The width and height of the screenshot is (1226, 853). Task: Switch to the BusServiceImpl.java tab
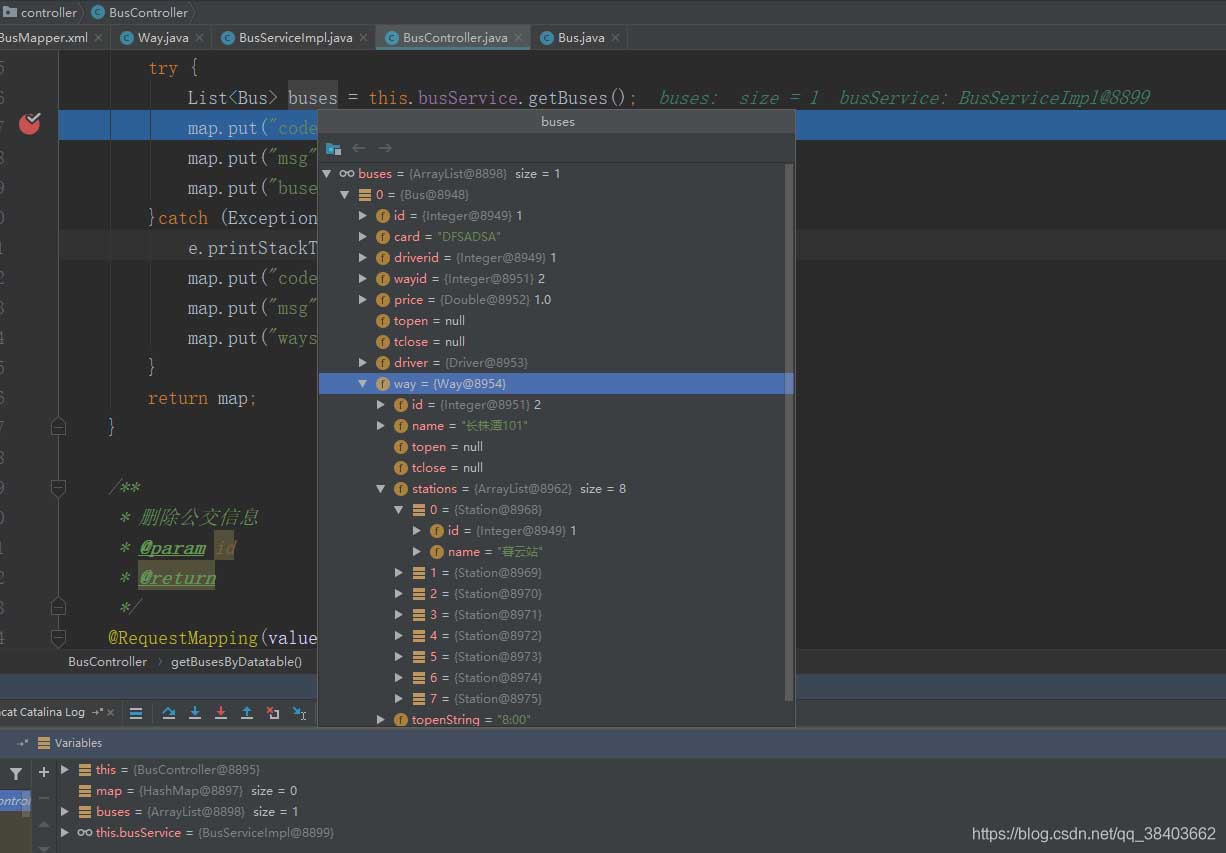point(295,38)
